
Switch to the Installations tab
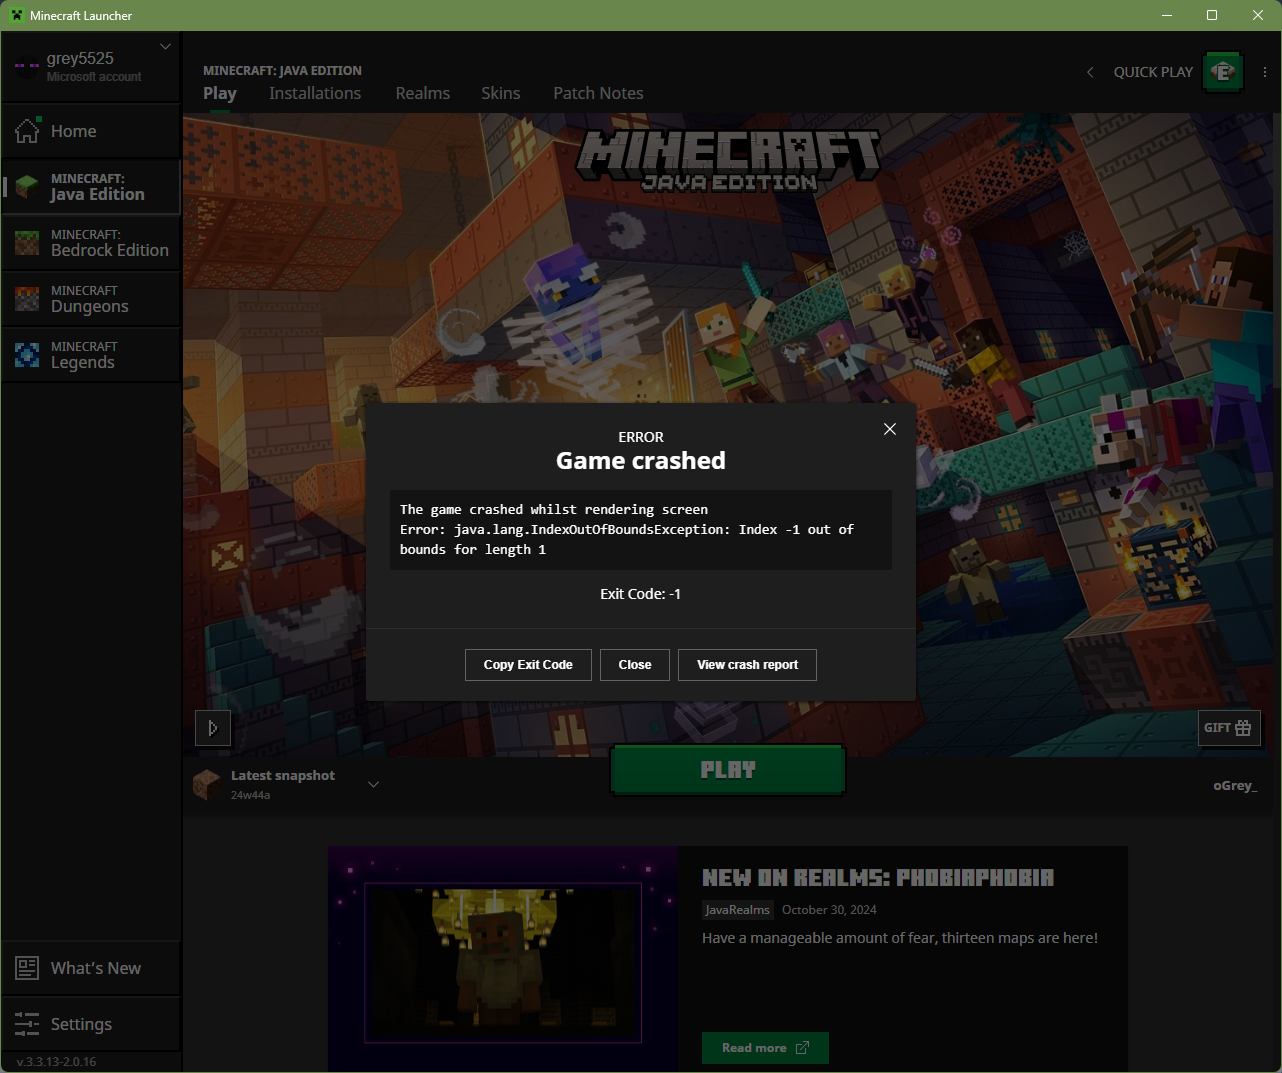click(315, 93)
